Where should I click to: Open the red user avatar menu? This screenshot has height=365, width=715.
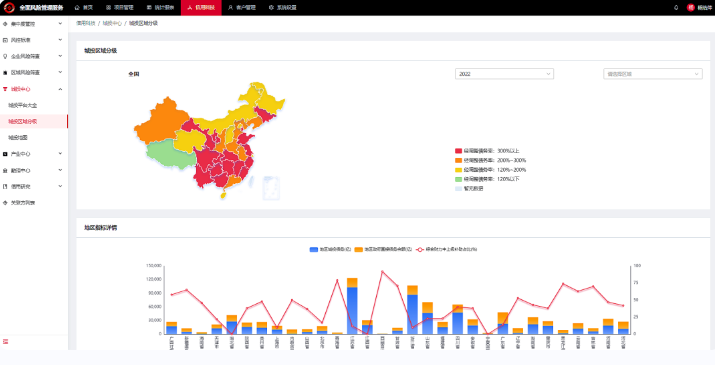691,8
